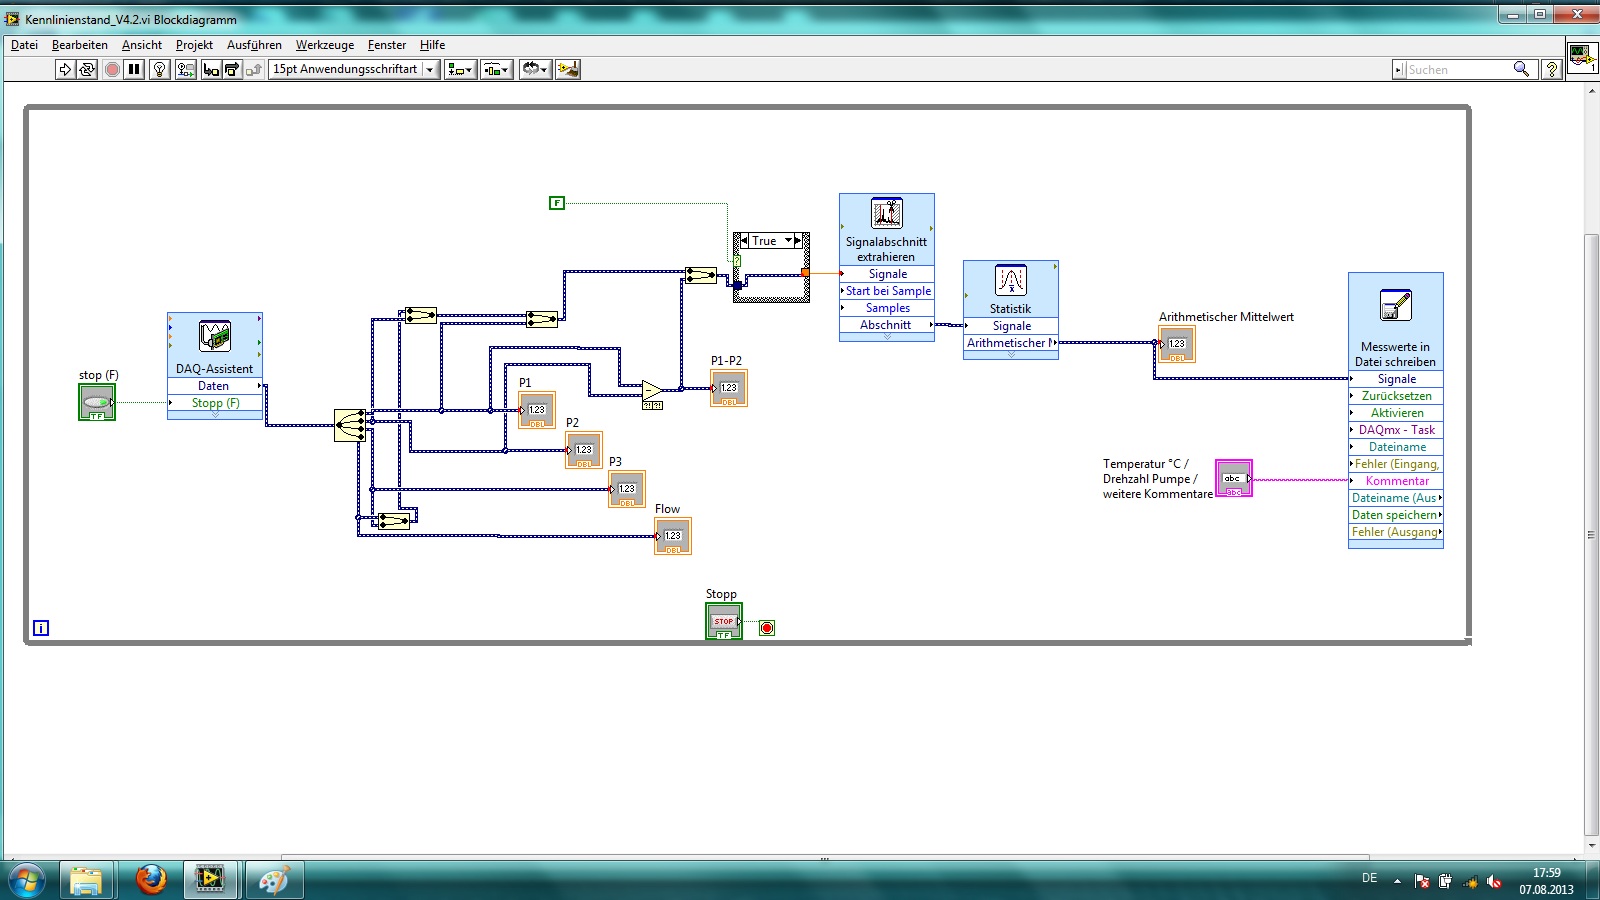Click the Messwerte in Datei schreiben icon

point(1395,305)
